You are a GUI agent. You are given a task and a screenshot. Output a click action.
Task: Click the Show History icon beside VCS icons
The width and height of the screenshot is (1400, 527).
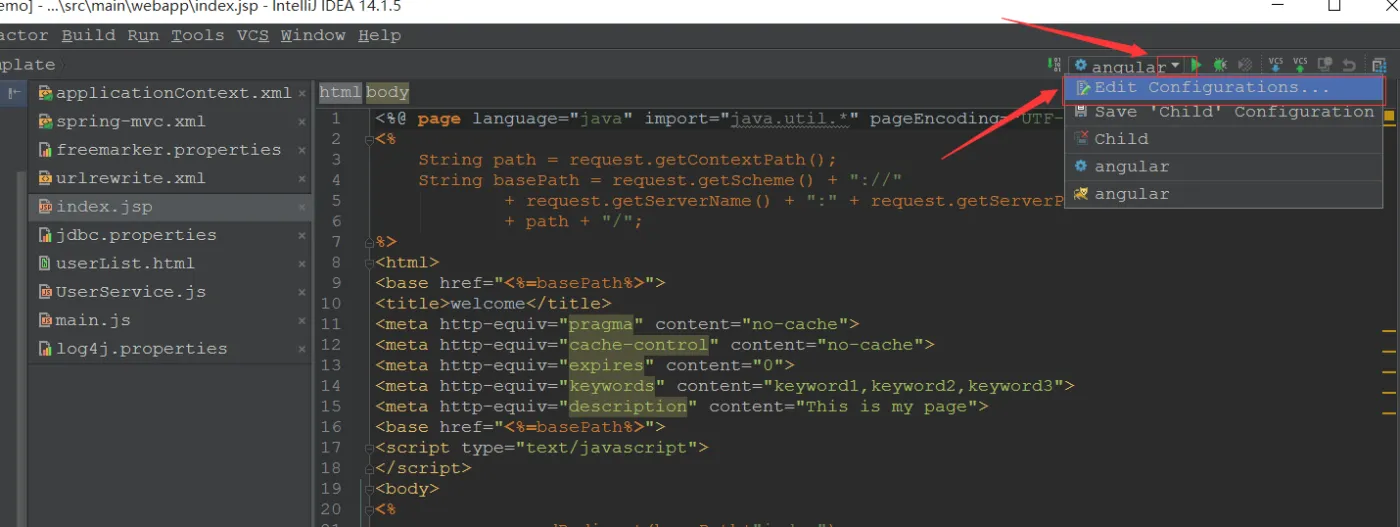pos(1325,65)
